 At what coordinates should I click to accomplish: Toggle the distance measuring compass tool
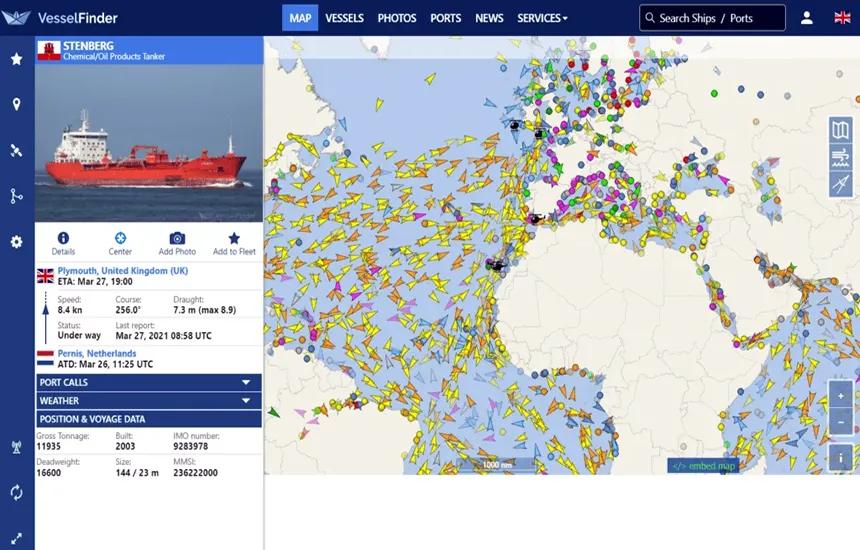(840, 184)
